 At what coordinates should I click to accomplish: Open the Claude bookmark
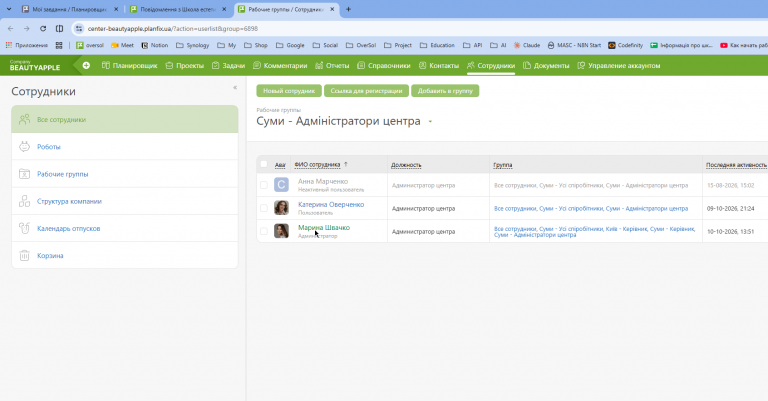(527, 45)
